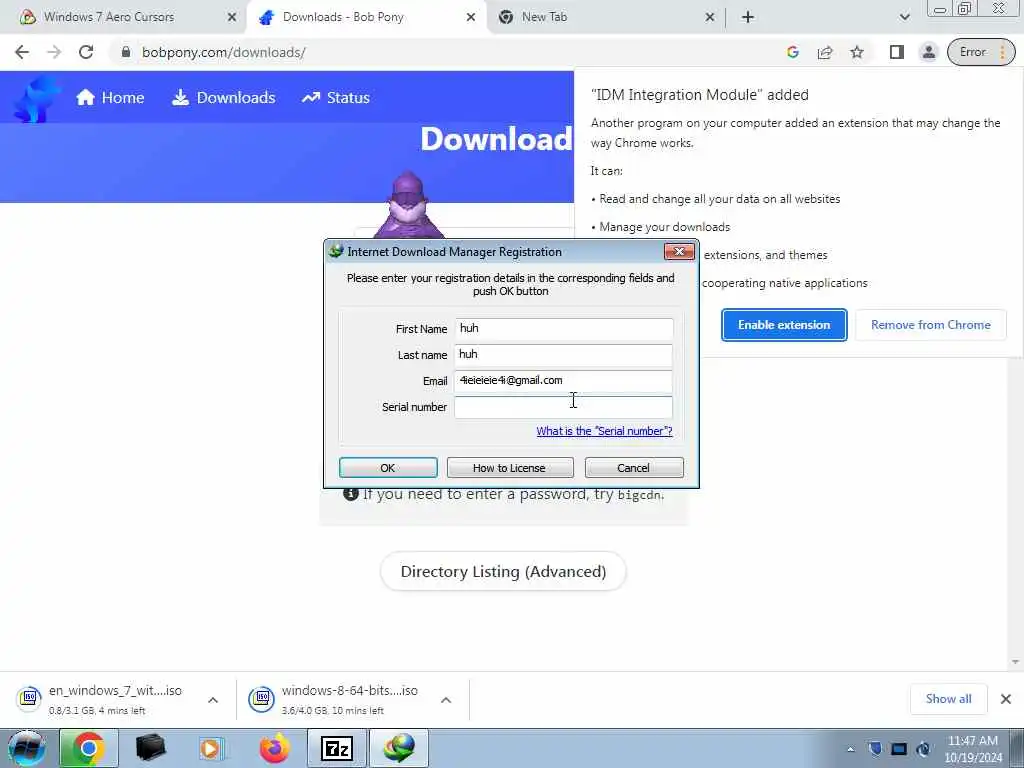Viewport: 1024px width, 768px height.
Task: Share this page via the share icon
Action: (825, 52)
